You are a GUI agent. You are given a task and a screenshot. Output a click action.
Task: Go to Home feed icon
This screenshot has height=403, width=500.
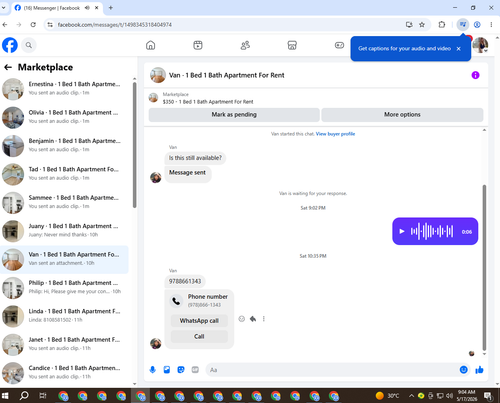151,45
